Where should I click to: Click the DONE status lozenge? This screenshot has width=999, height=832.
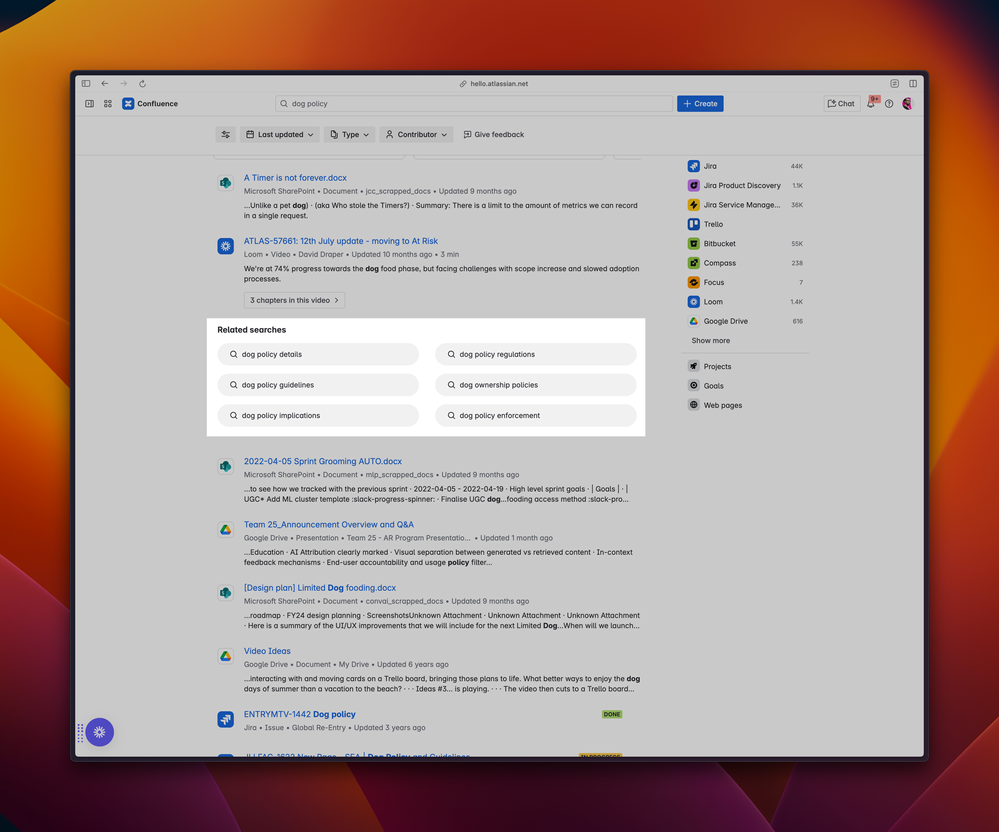point(612,714)
